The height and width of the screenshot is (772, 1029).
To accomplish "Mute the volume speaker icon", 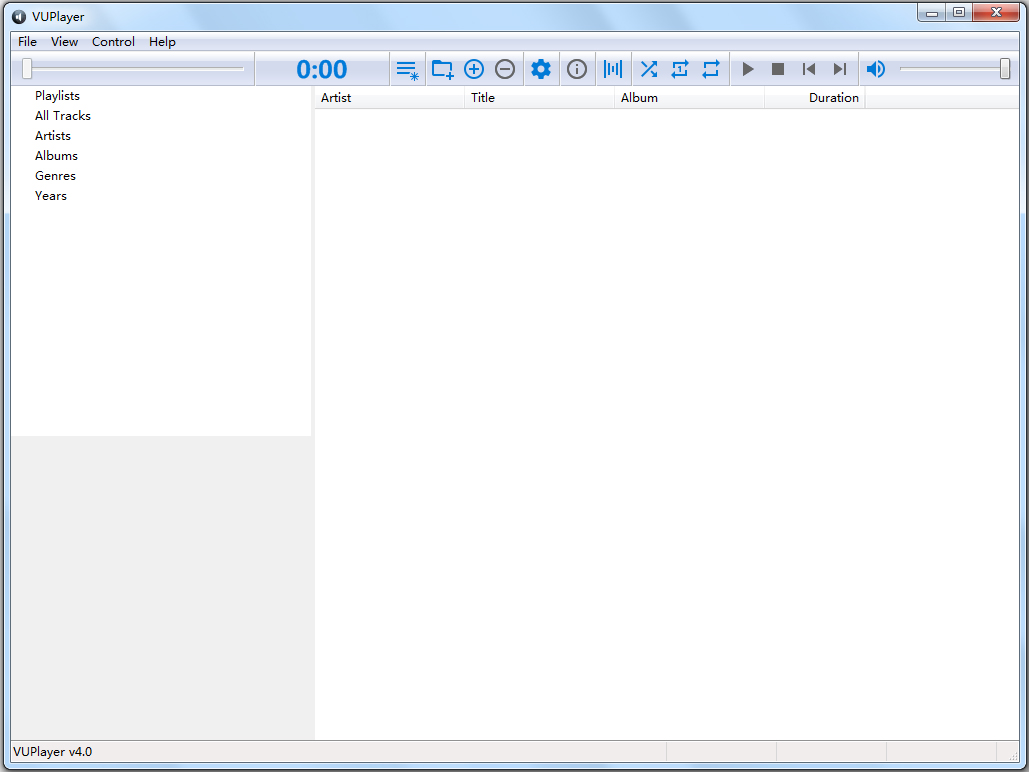I will point(875,70).
